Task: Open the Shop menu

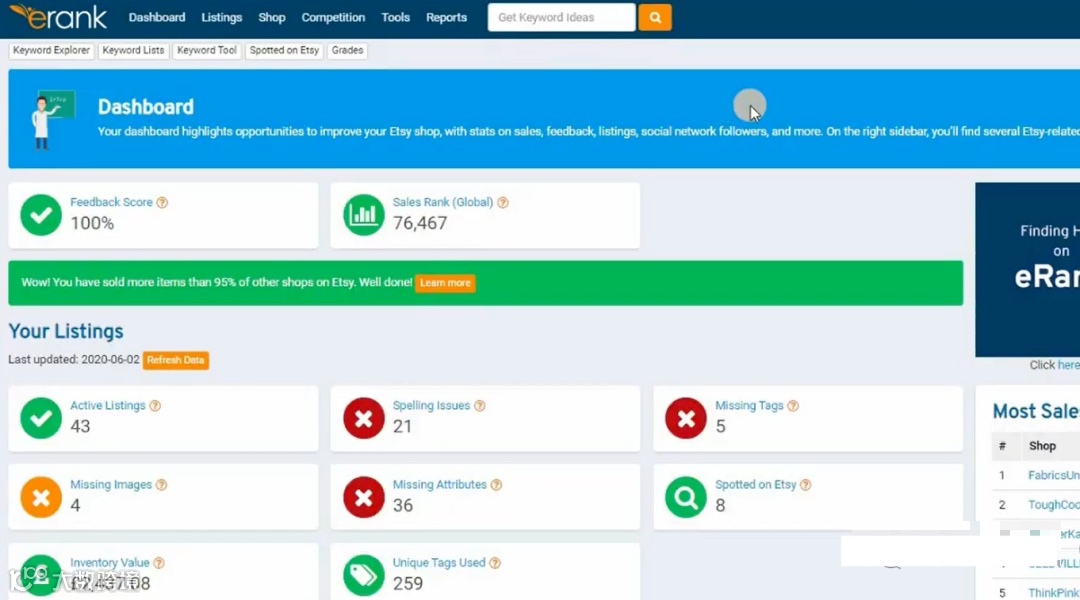Action: (x=271, y=17)
